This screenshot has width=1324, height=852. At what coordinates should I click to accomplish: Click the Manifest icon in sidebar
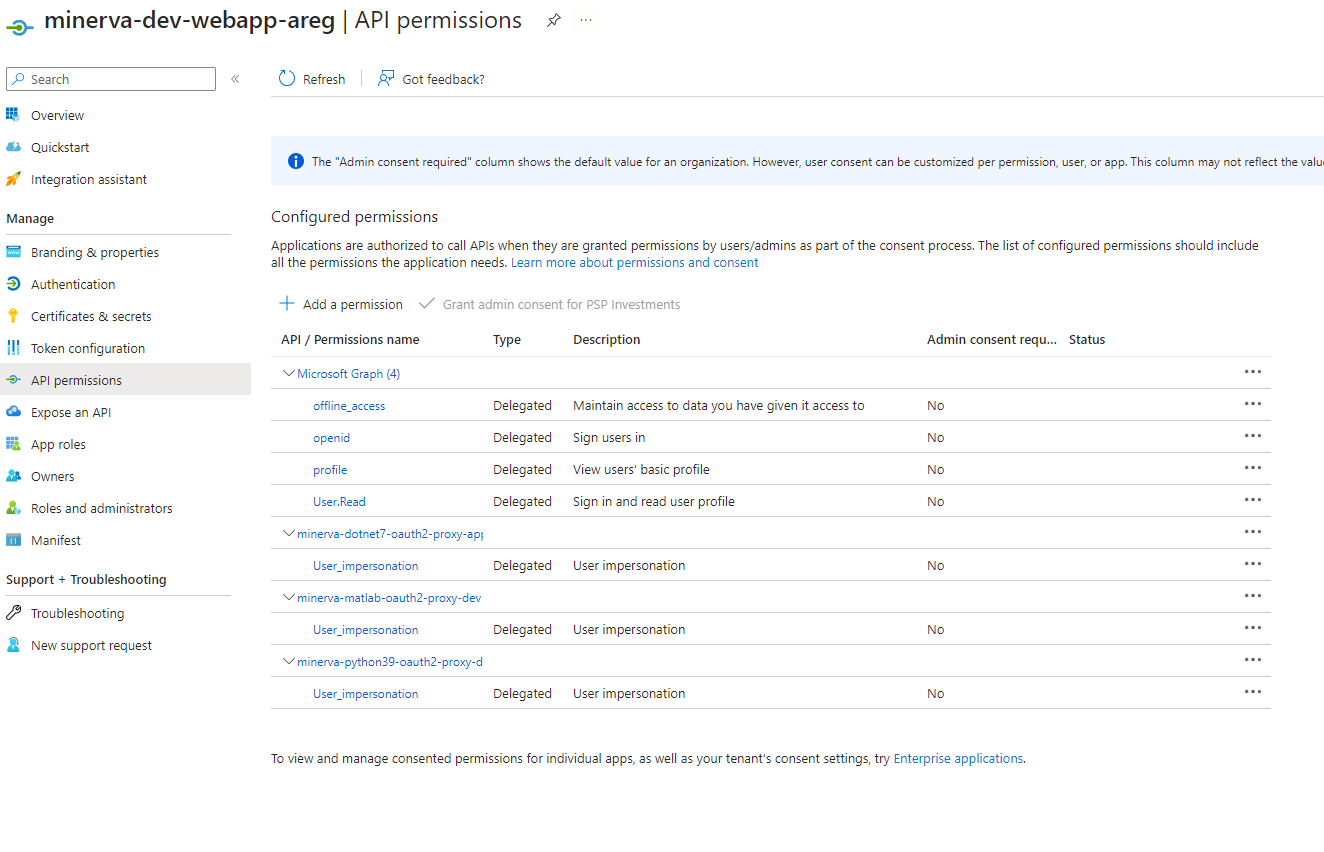[13, 540]
